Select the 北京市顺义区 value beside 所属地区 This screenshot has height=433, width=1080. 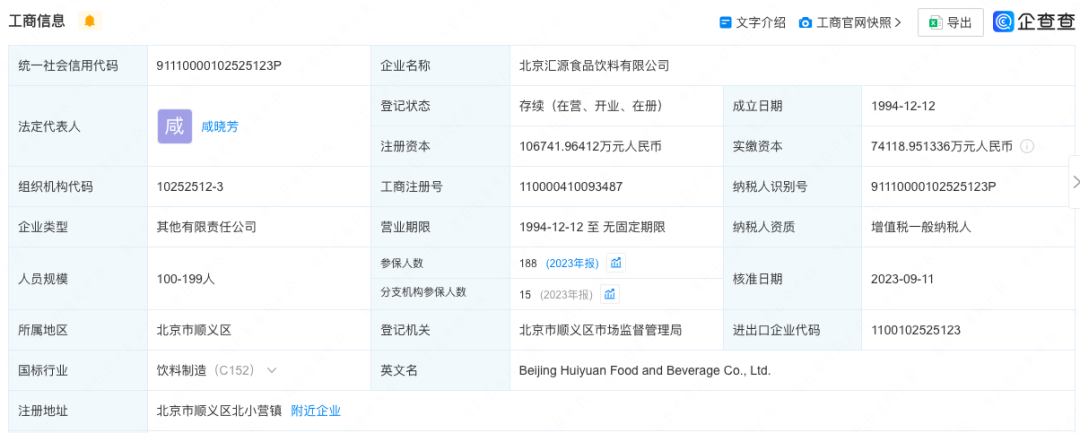pyautogui.click(x=194, y=330)
